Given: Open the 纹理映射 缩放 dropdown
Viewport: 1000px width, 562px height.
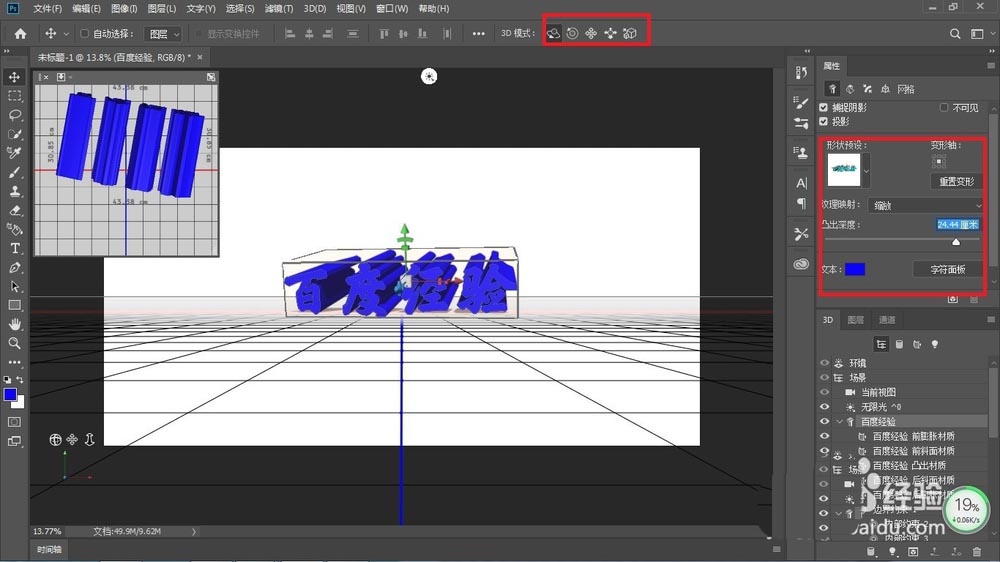Looking at the screenshot, I should tap(925, 205).
